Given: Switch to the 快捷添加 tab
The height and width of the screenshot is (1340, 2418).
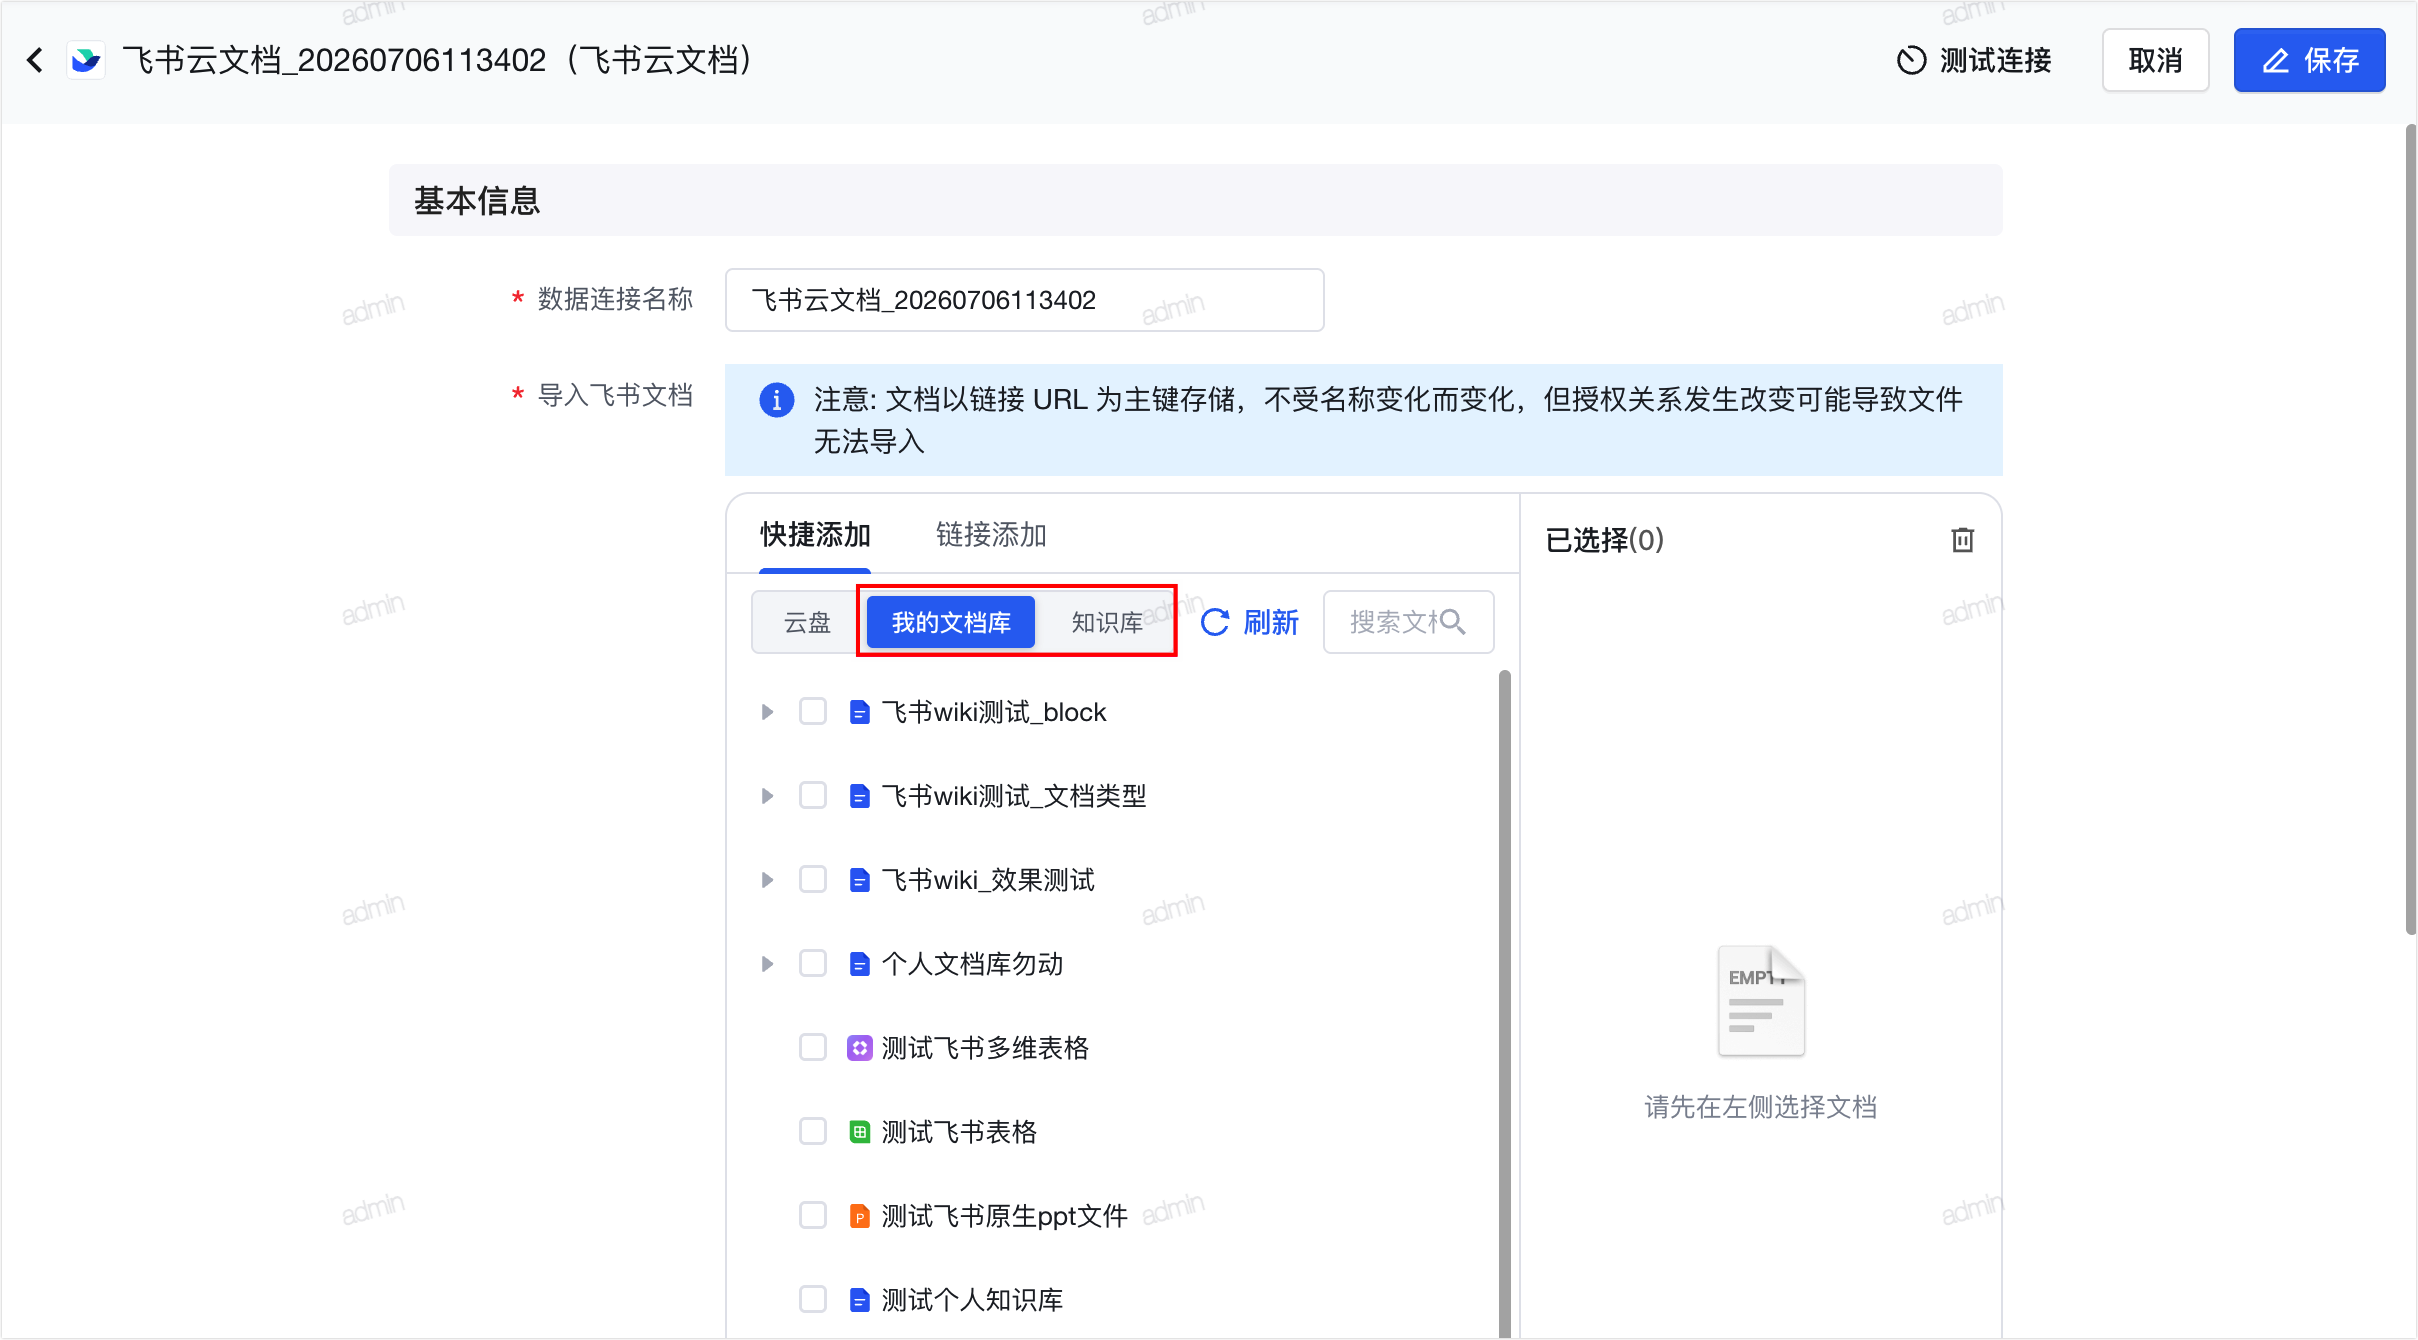Looking at the screenshot, I should [815, 535].
